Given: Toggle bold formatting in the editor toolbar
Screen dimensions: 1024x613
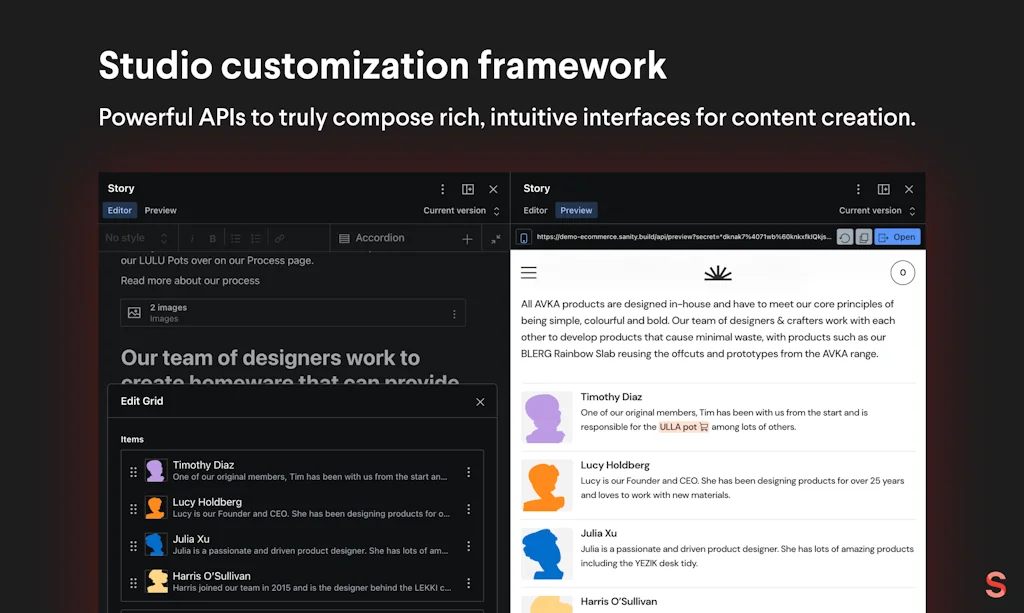Looking at the screenshot, I should click(x=212, y=237).
